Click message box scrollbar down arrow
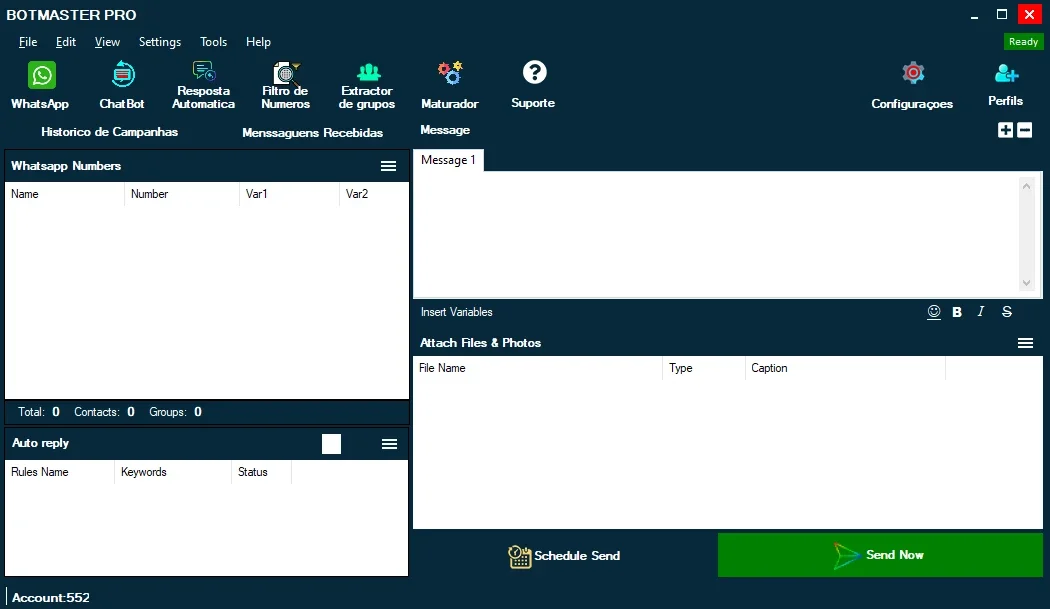Image resolution: width=1050 pixels, height=609 pixels. pos(1026,283)
